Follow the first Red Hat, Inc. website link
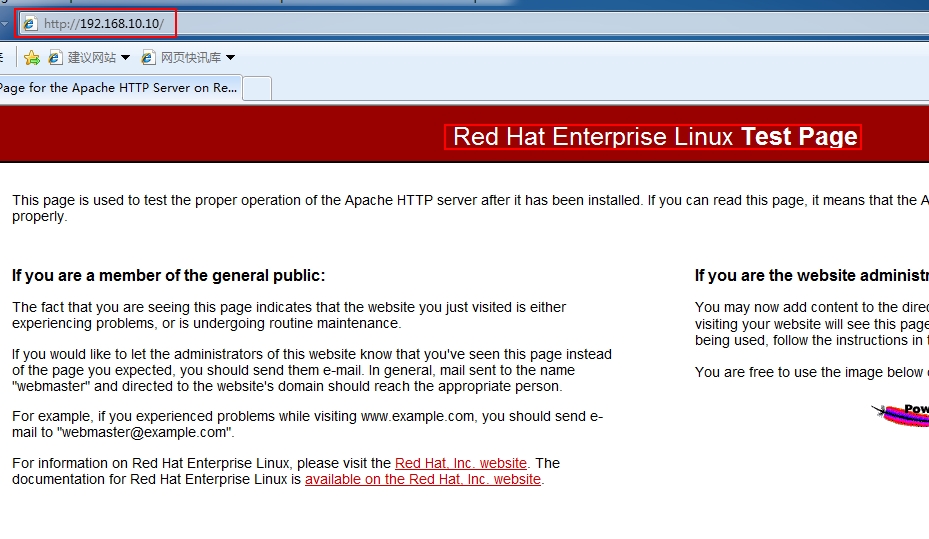This screenshot has height=539, width=929. [x=460, y=463]
